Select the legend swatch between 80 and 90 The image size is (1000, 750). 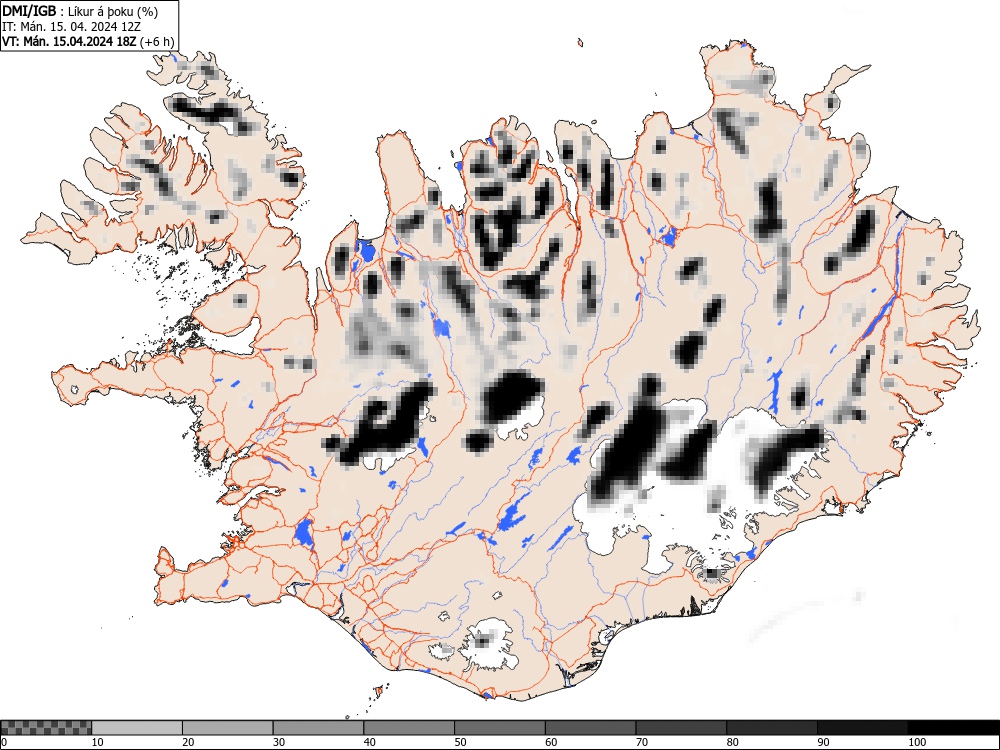[x=772, y=728]
